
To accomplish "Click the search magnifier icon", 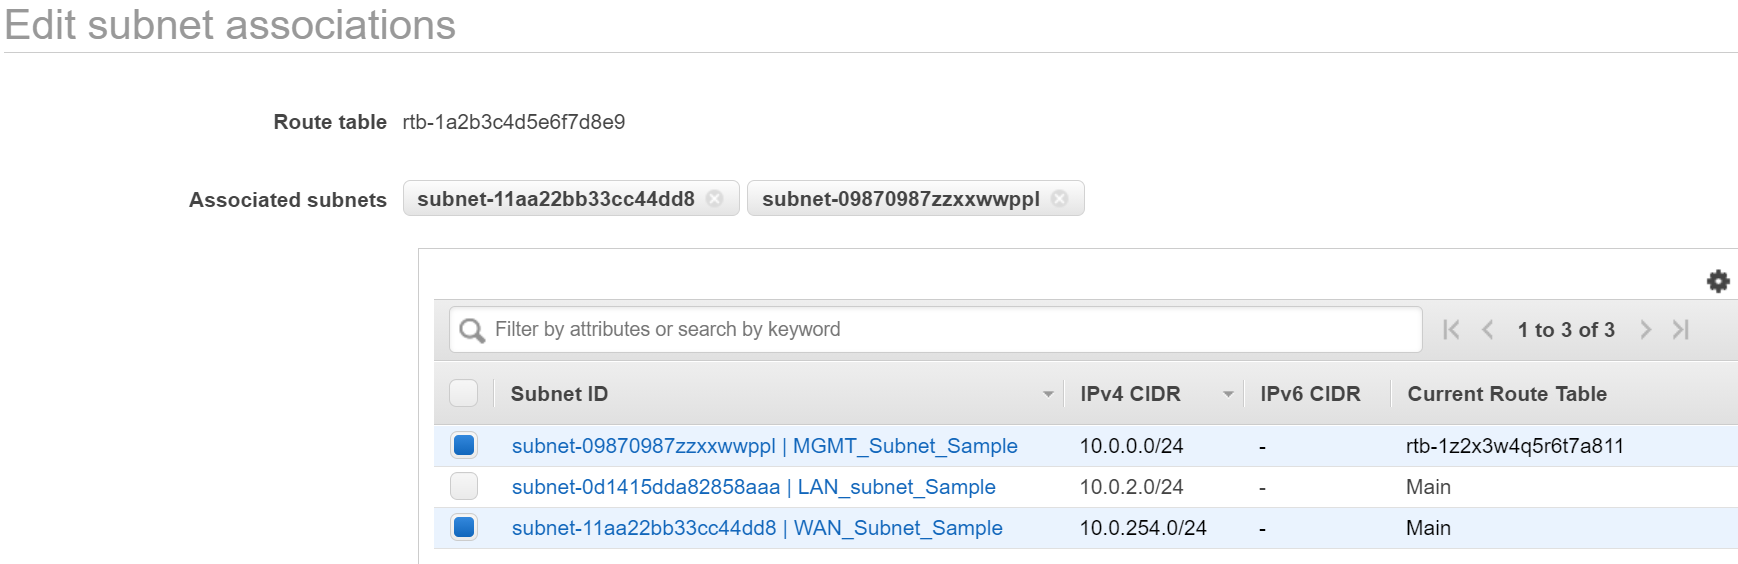I will [x=472, y=330].
